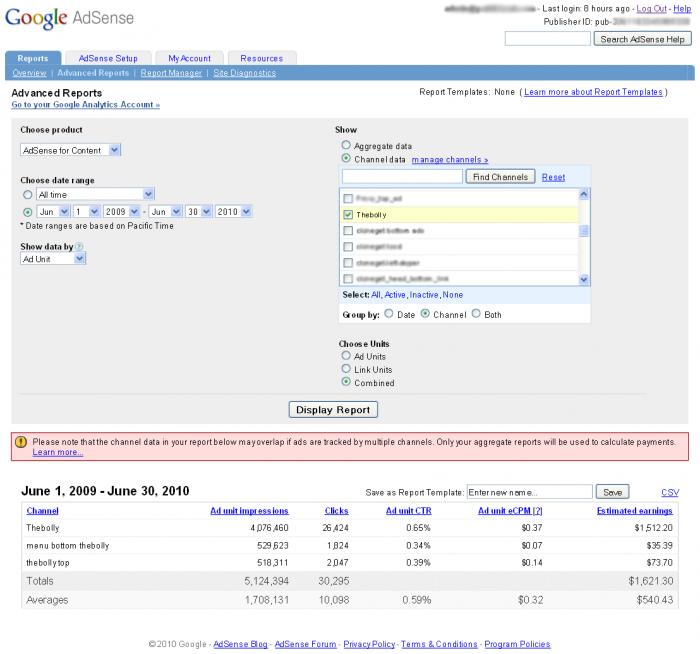The image size is (700, 654).
Task: Select the Link Units radio option
Action: tap(346, 369)
